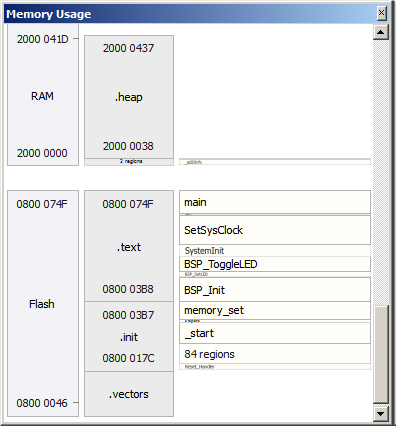Click the scroll up arrow button
Screen dimensions: 396x426
380,32
